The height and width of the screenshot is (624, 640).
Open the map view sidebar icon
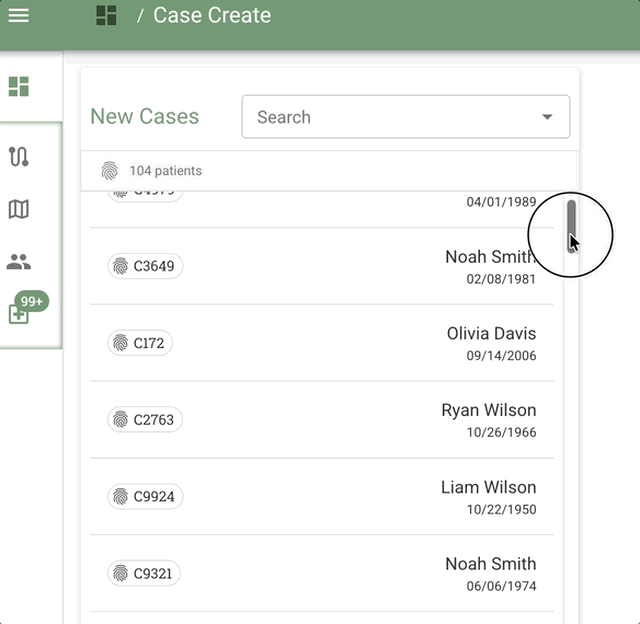18,209
